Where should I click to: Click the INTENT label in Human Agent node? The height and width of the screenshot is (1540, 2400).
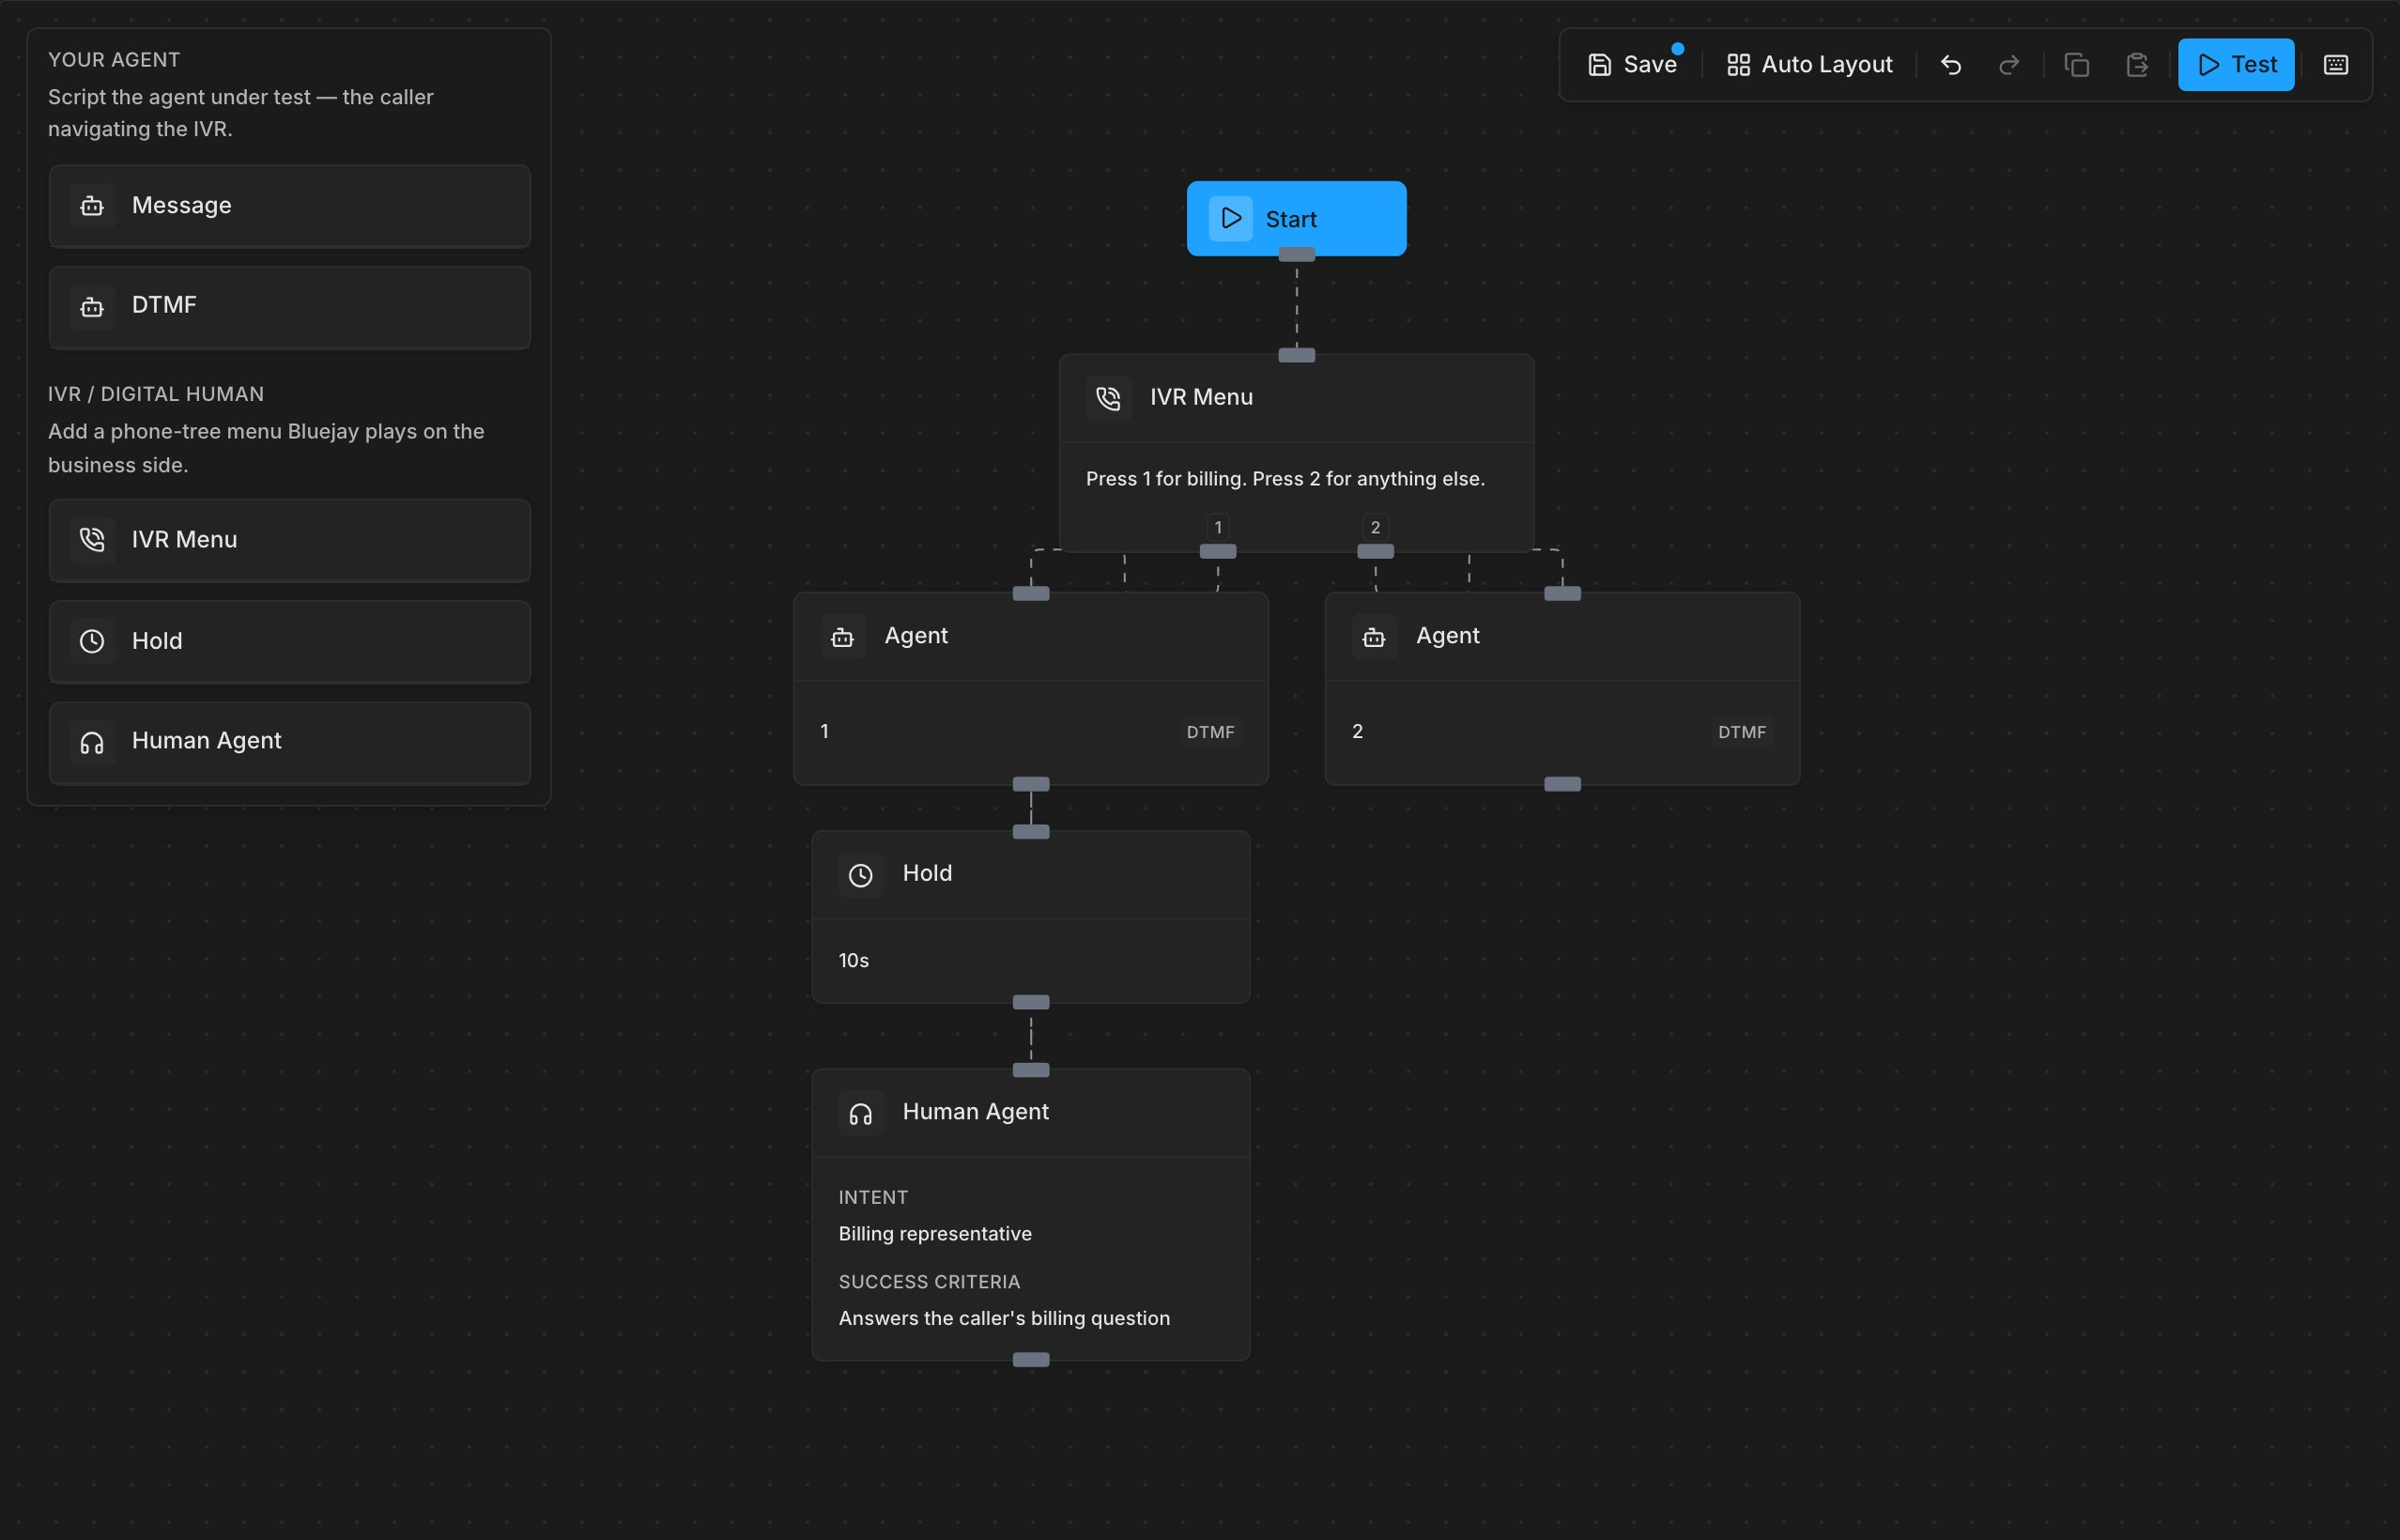coord(873,1198)
